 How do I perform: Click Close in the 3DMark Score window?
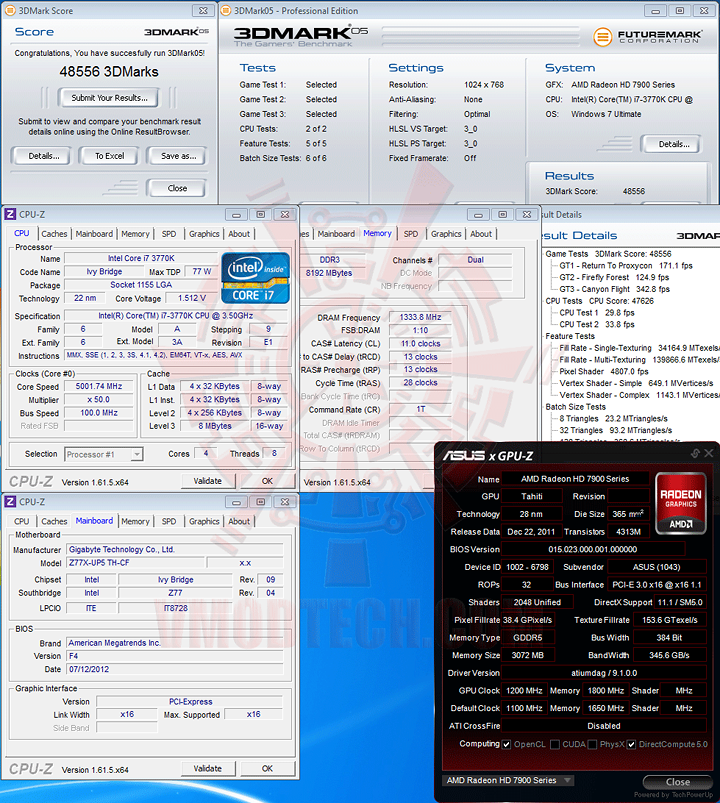(x=177, y=188)
